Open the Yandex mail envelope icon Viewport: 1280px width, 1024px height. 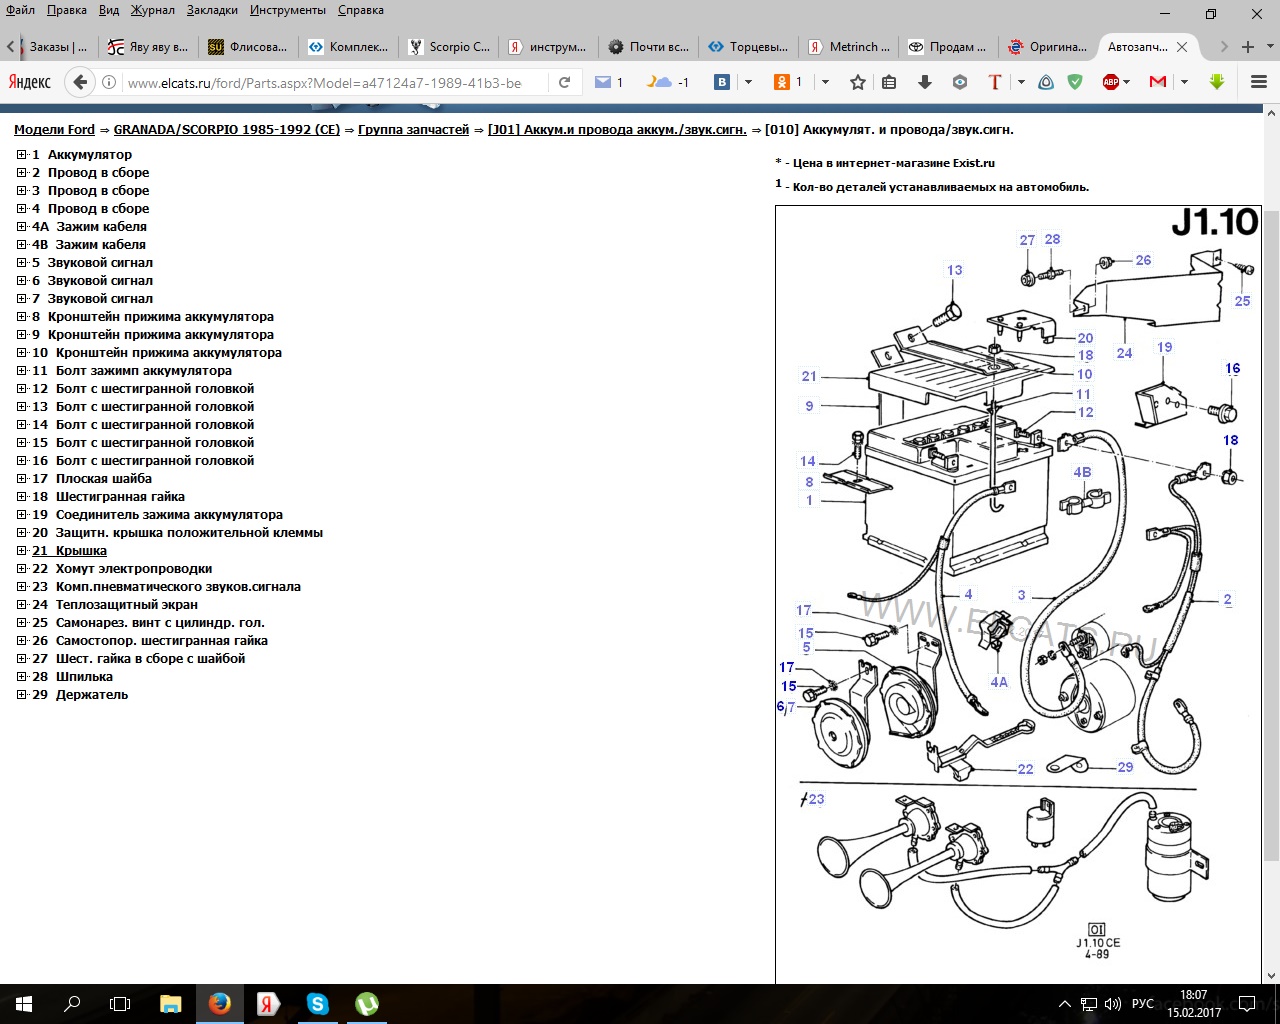pyautogui.click(x=603, y=82)
